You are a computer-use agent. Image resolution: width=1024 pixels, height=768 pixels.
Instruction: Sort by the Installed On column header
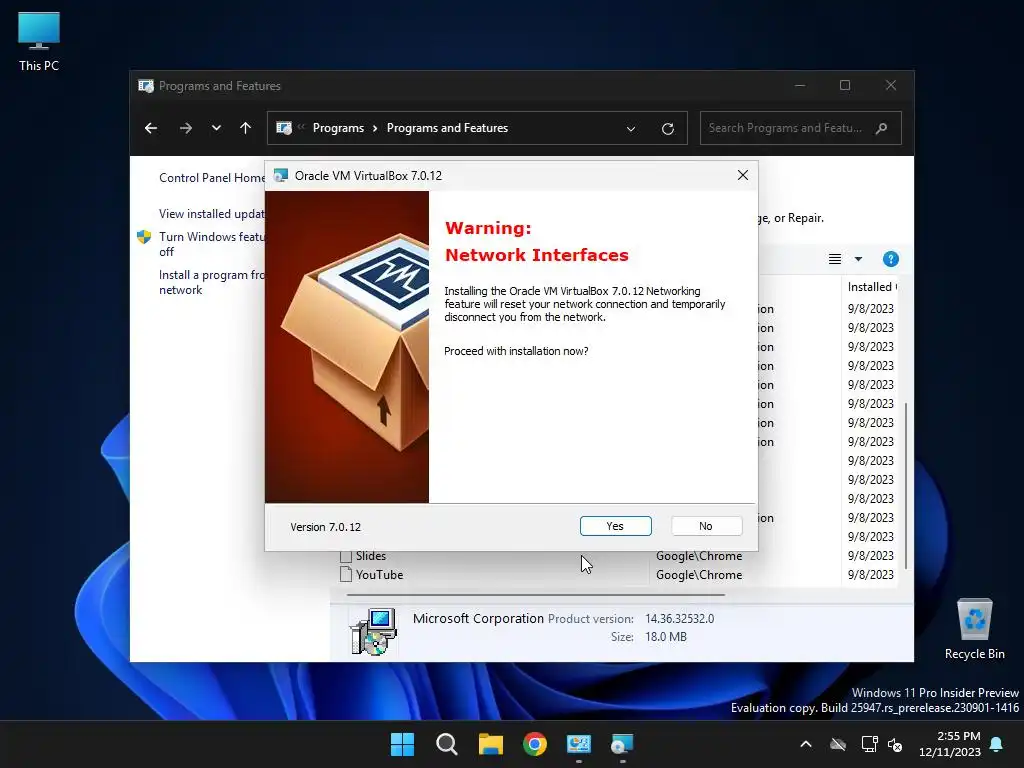(x=872, y=287)
